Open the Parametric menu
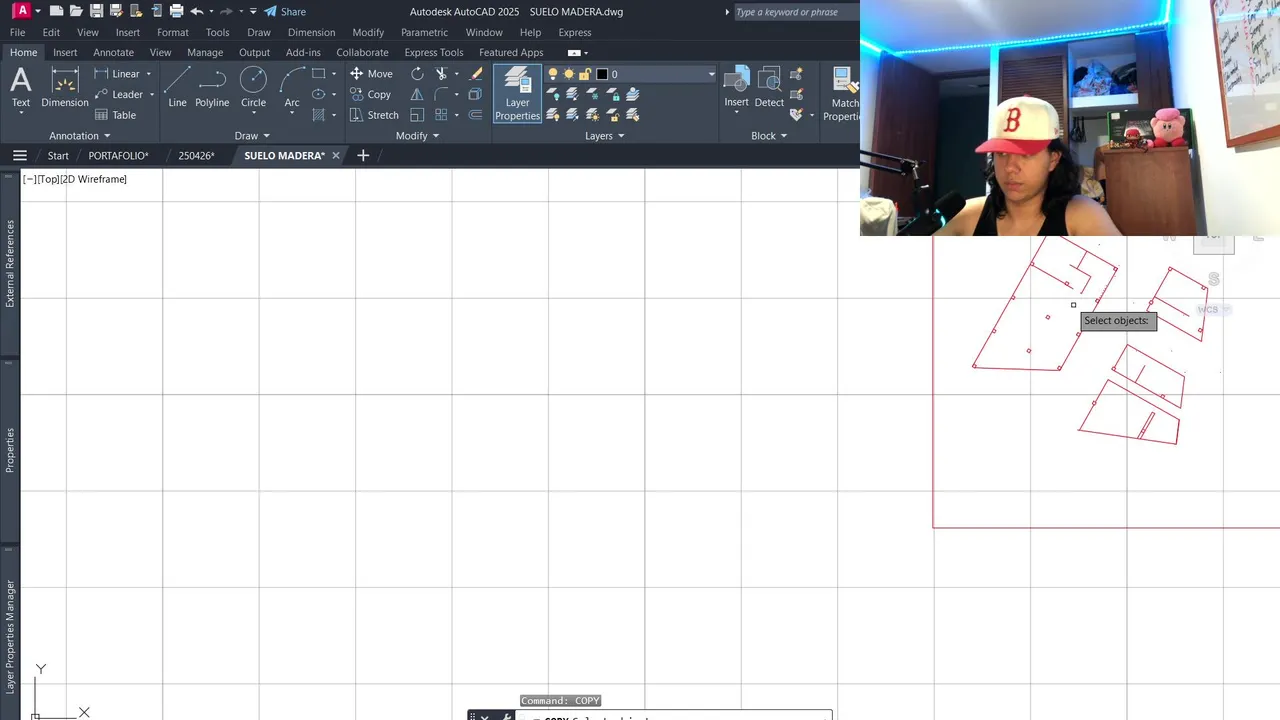The height and width of the screenshot is (720, 1280). 424,32
